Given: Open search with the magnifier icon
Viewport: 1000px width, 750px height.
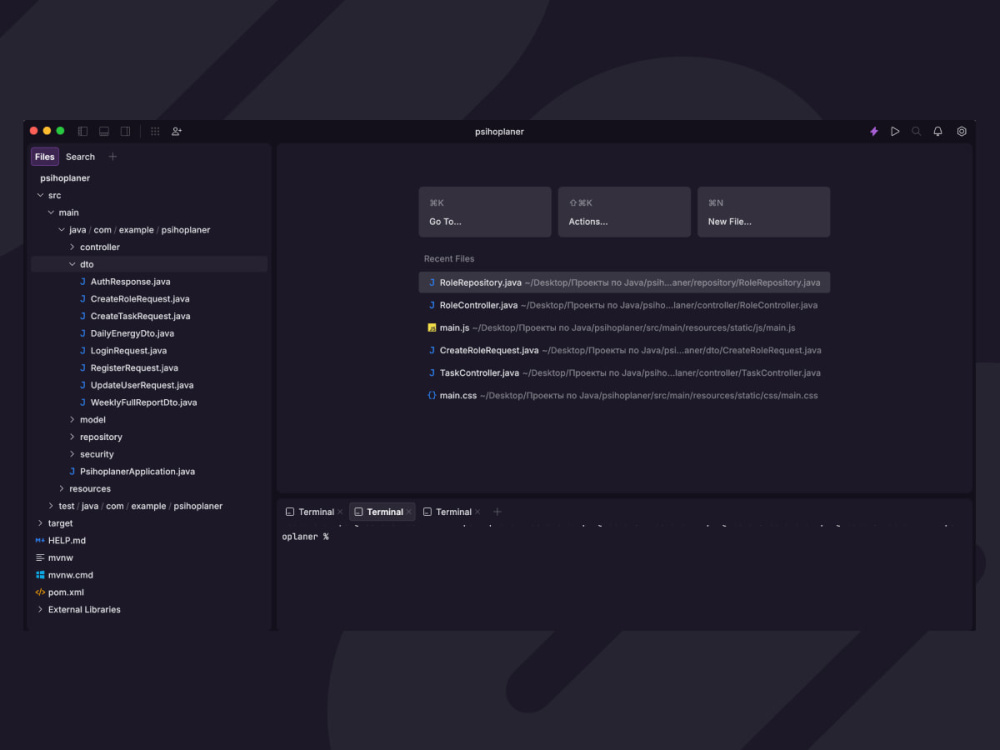Looking at the screenshot, I should pos(916,131).
